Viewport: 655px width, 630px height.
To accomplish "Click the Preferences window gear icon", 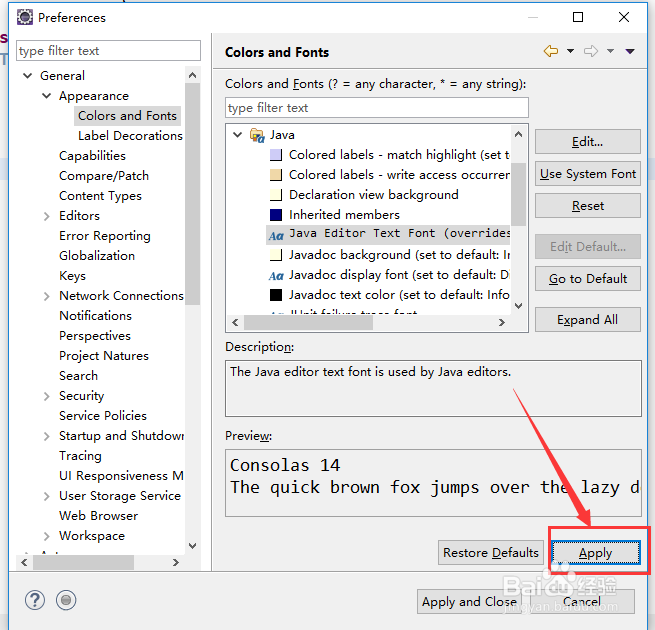I will coord(25,18).
